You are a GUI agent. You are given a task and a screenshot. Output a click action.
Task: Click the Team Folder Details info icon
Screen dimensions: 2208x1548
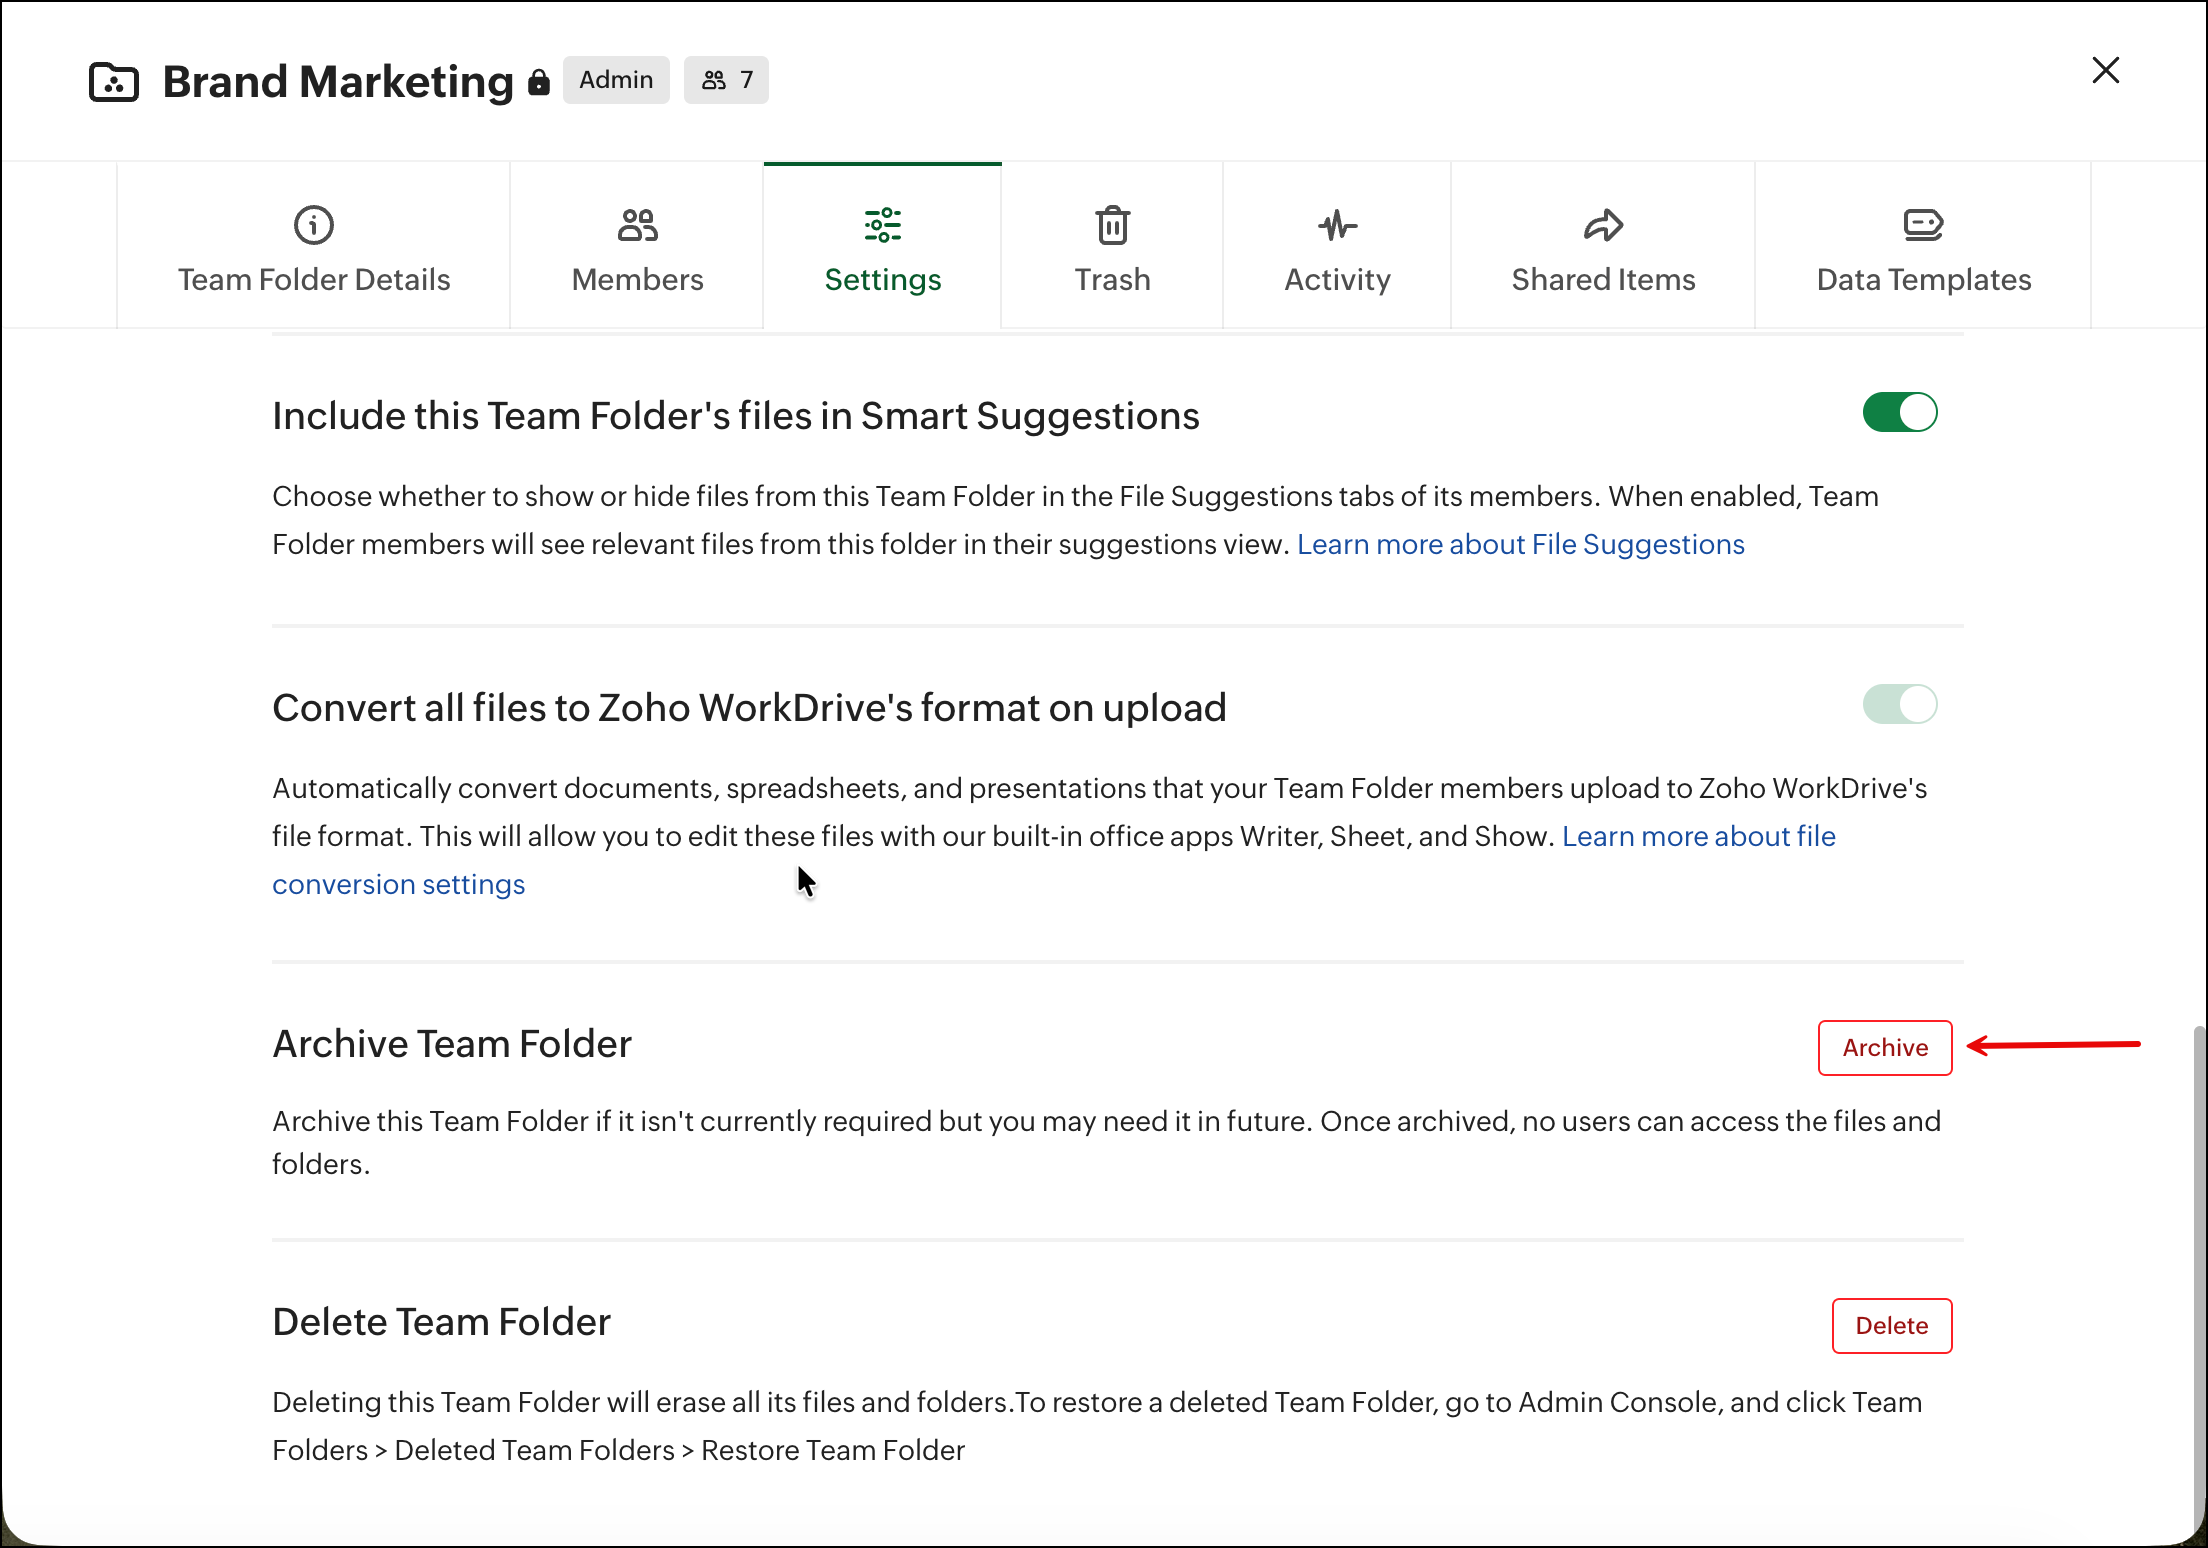click(x=313, y=225)
